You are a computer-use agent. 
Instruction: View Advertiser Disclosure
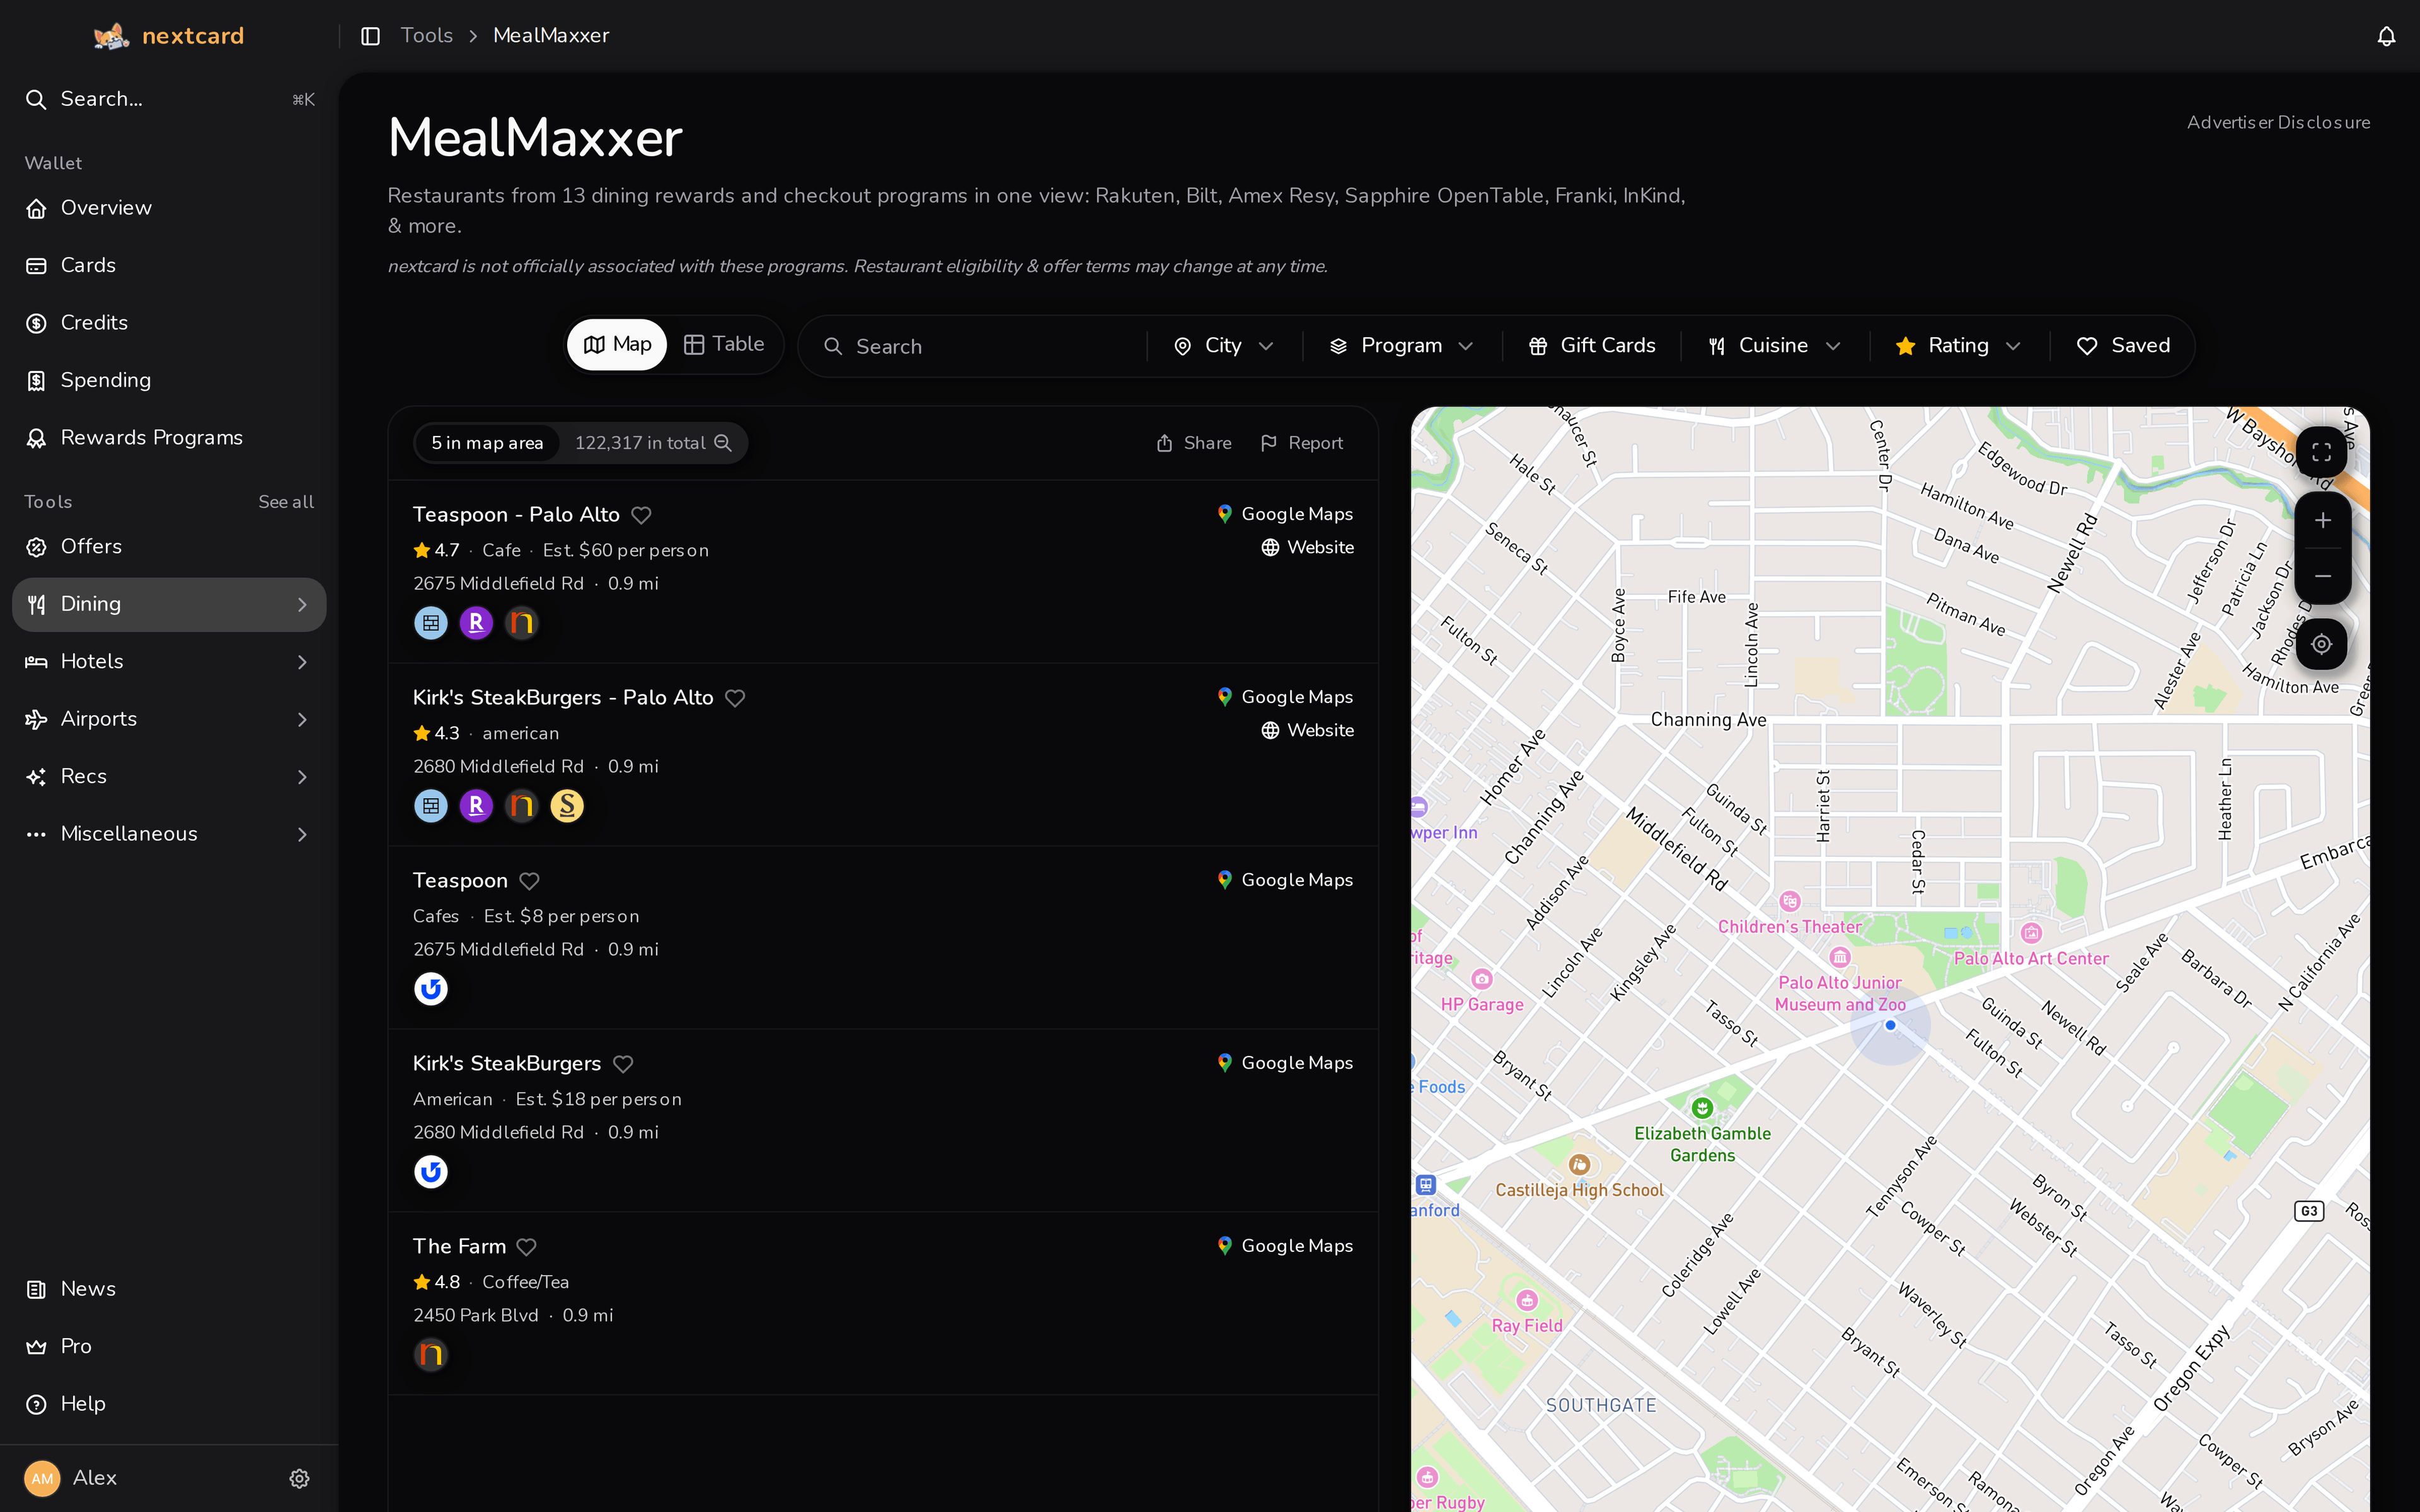click(x=2278, y=122)
